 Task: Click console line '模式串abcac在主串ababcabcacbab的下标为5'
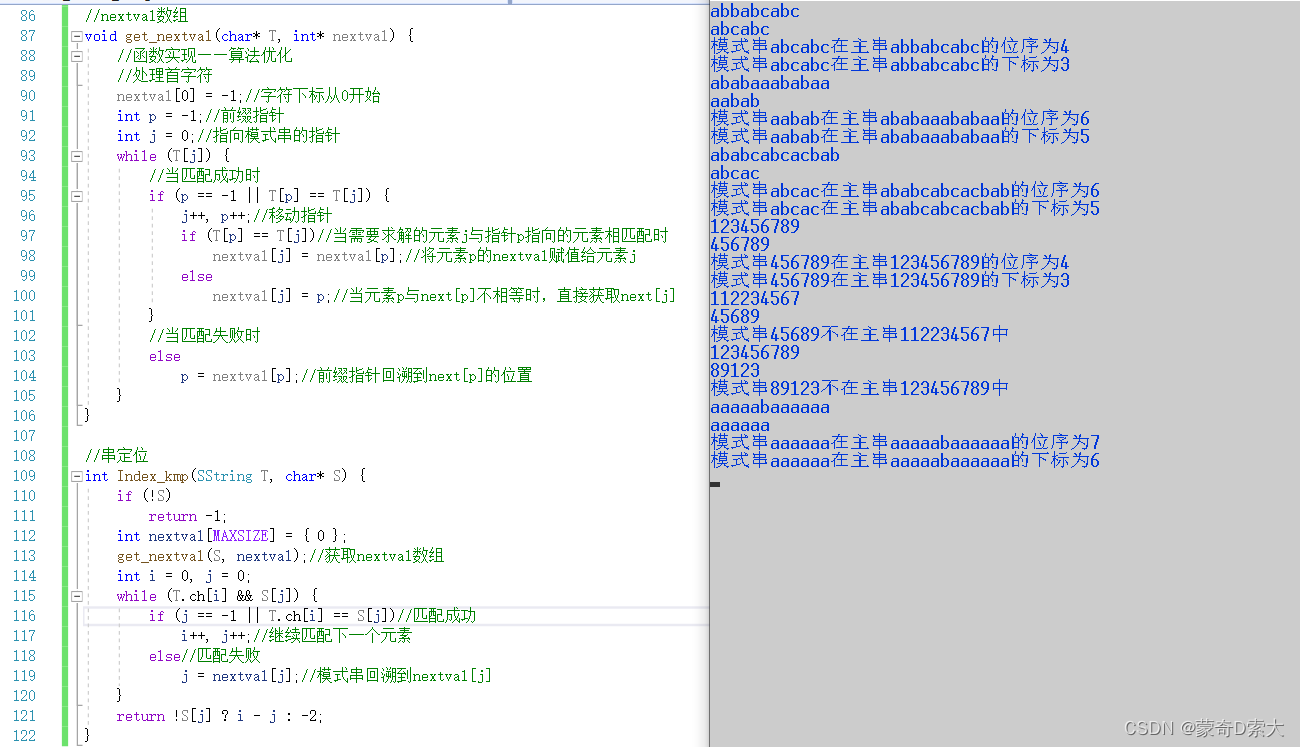[905, 209]
